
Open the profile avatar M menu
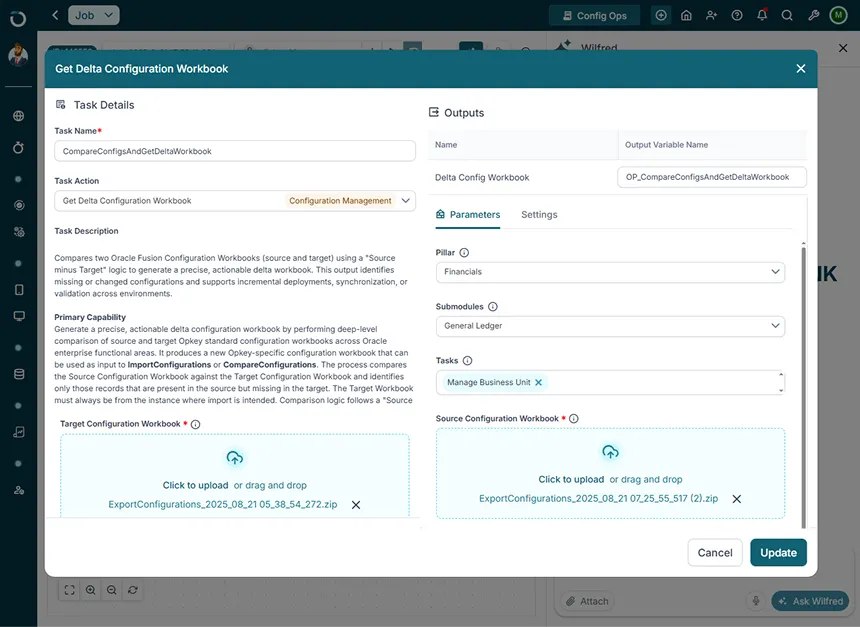tap(836, 15)
